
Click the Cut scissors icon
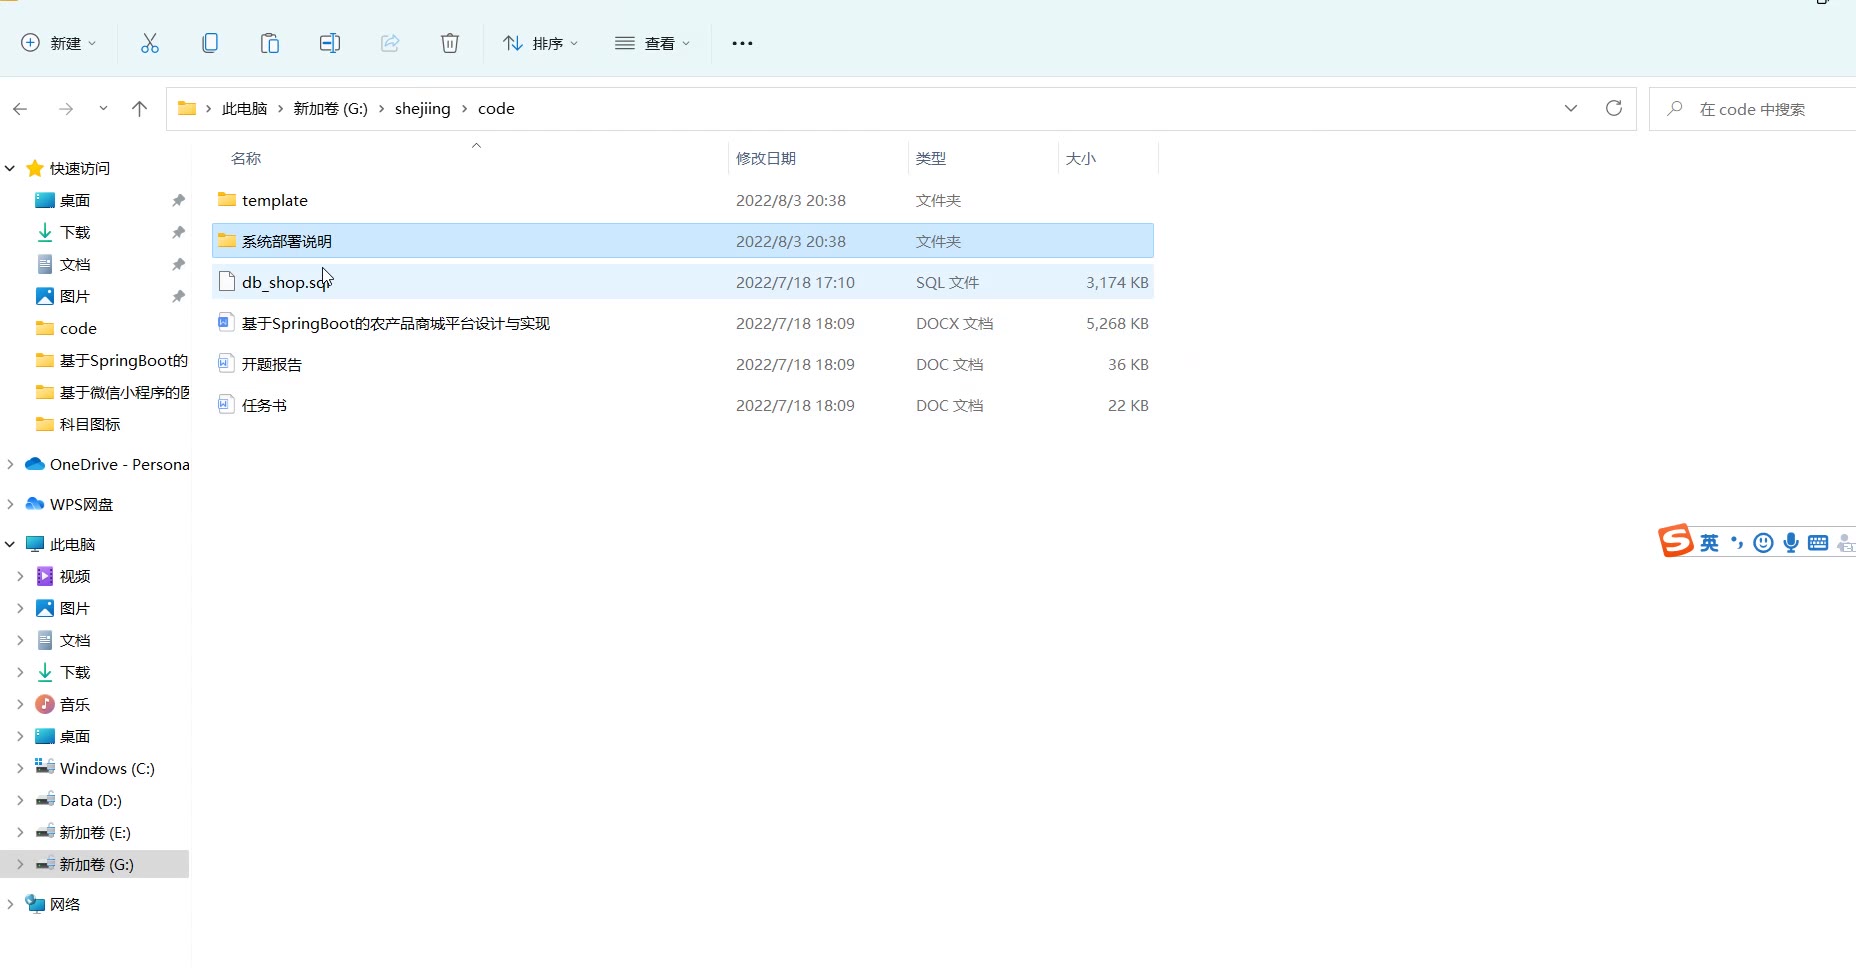click(150, 43)
